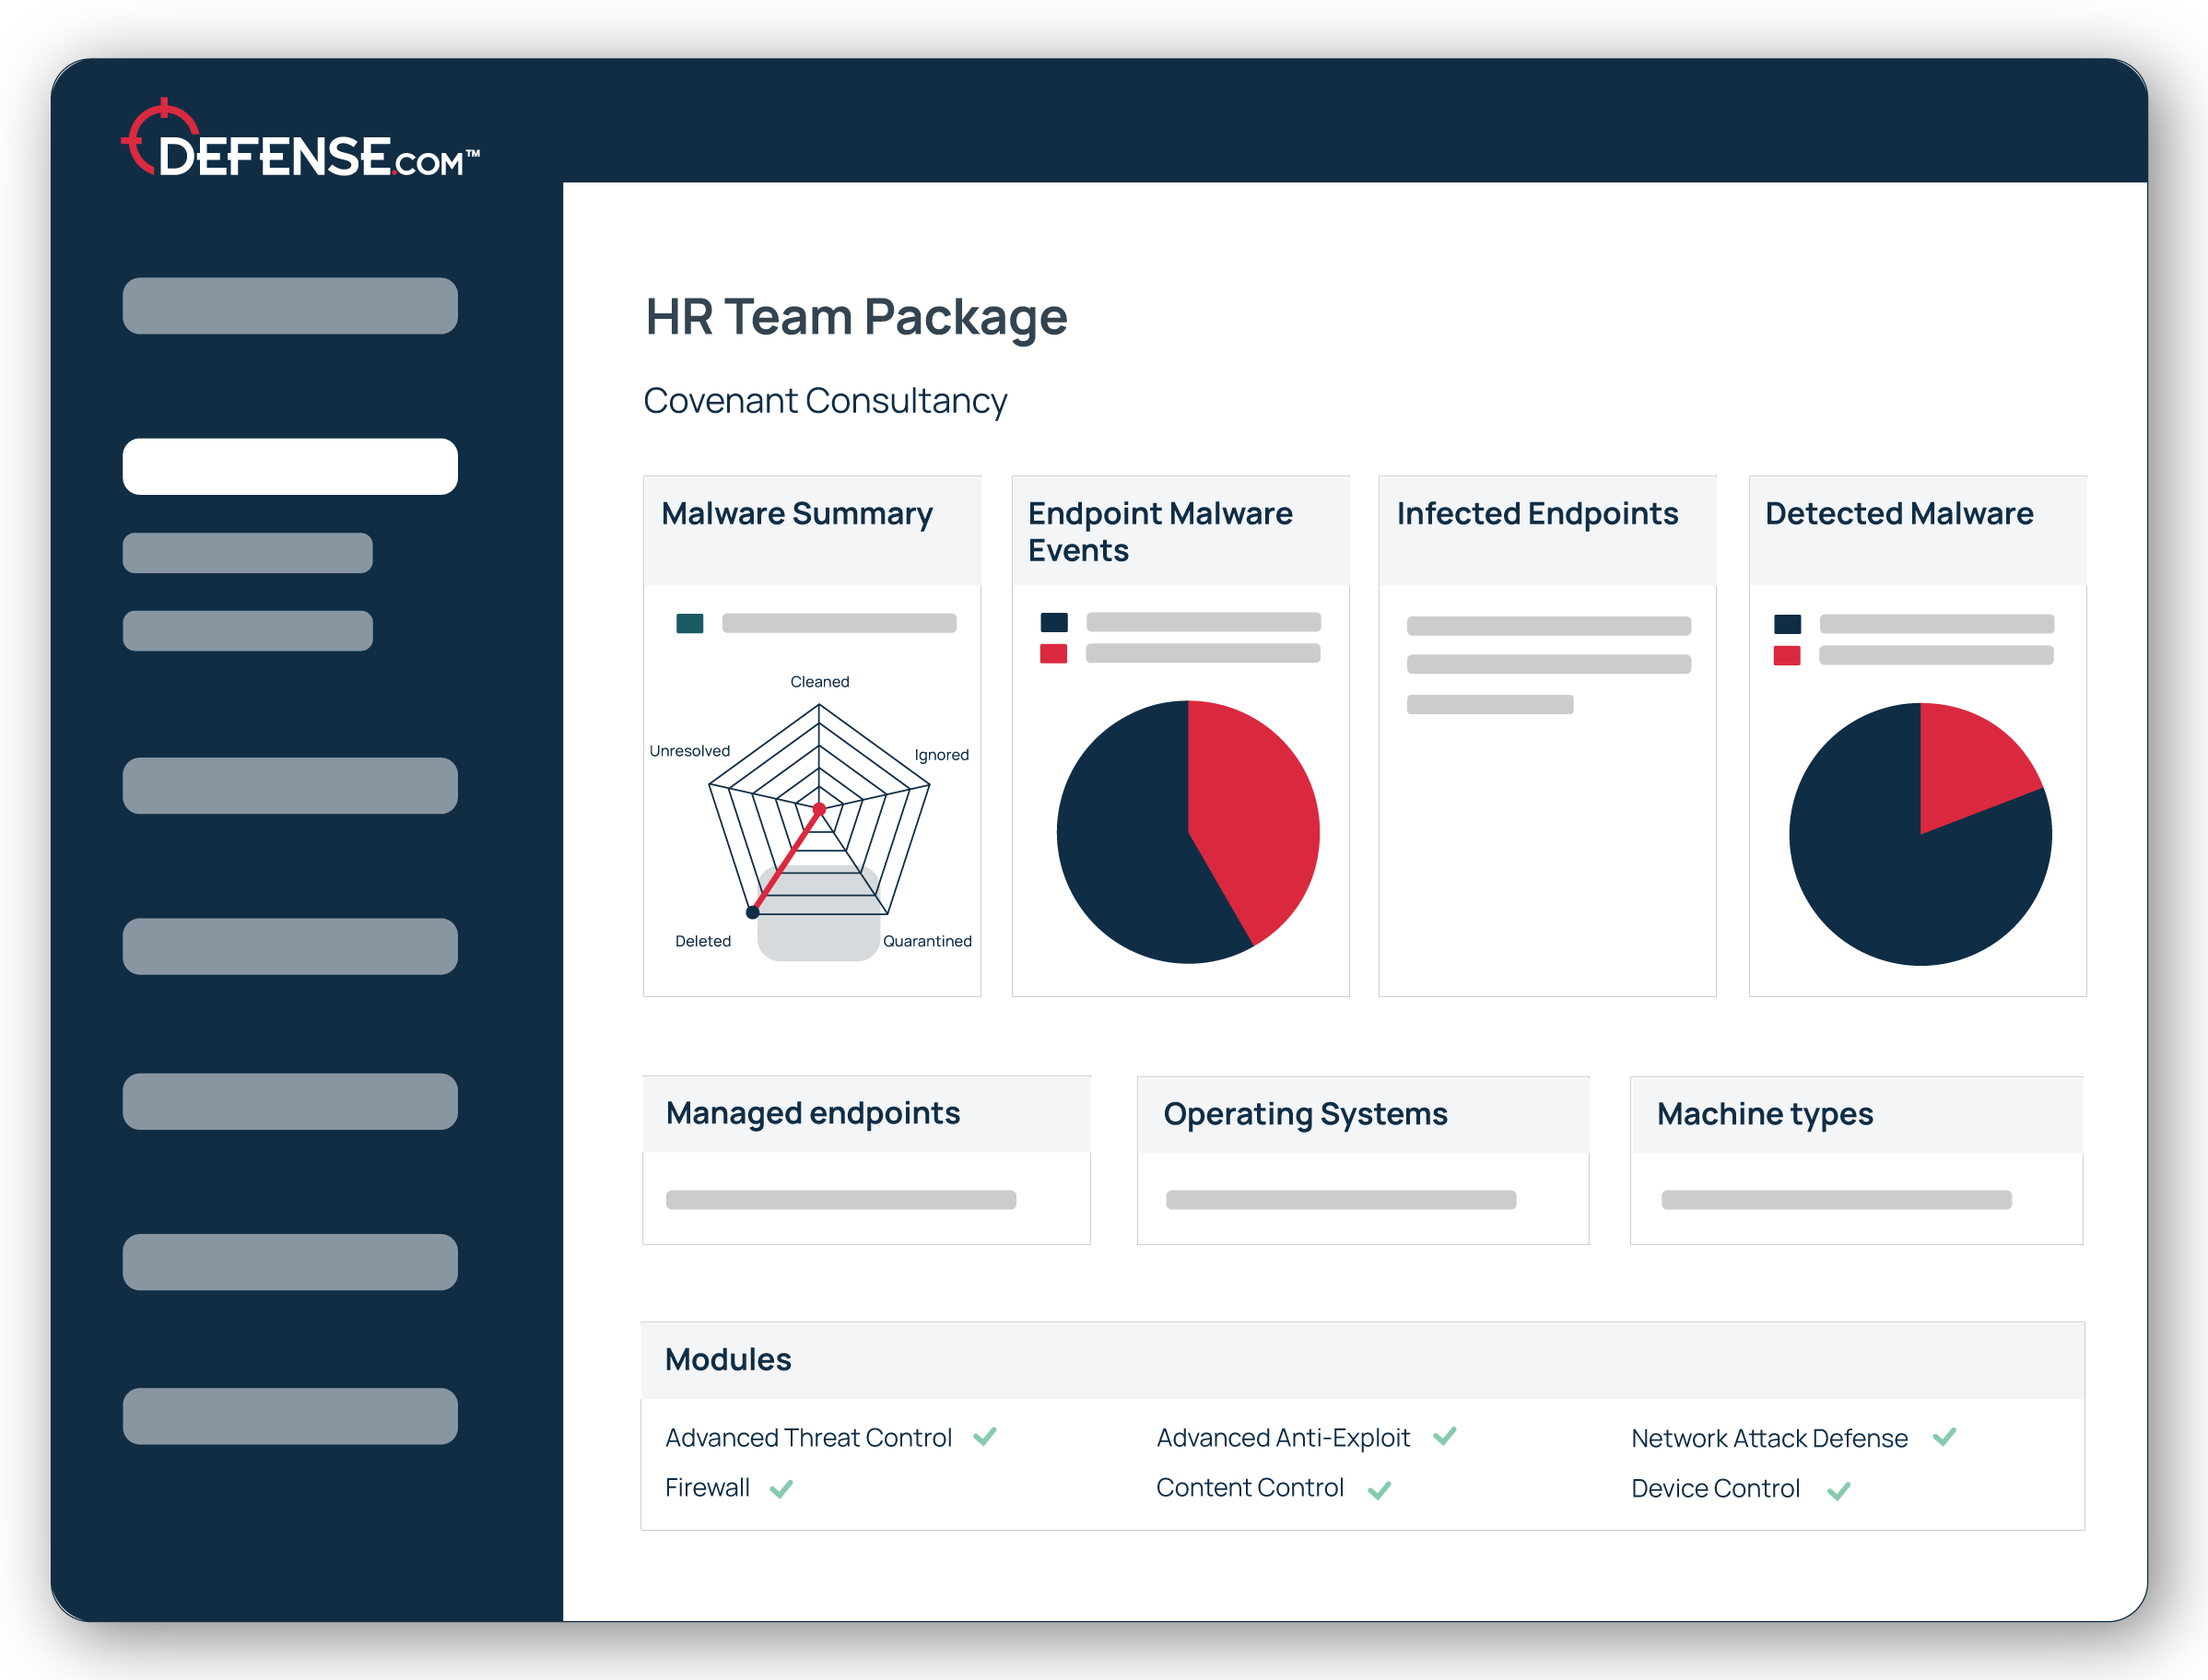Select the Malware Summary radar chart
Screen dimensions: 2208x1680
click(820, 810)
